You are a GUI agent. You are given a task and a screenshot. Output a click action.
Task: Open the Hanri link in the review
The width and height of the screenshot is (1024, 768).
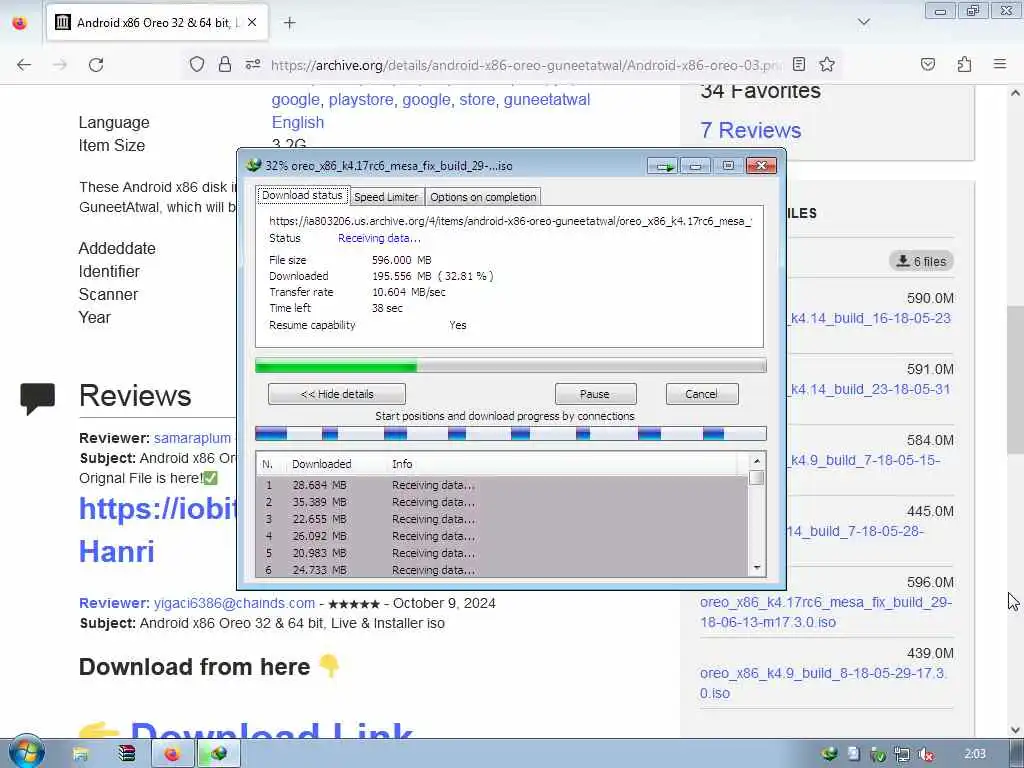(117, 551)
